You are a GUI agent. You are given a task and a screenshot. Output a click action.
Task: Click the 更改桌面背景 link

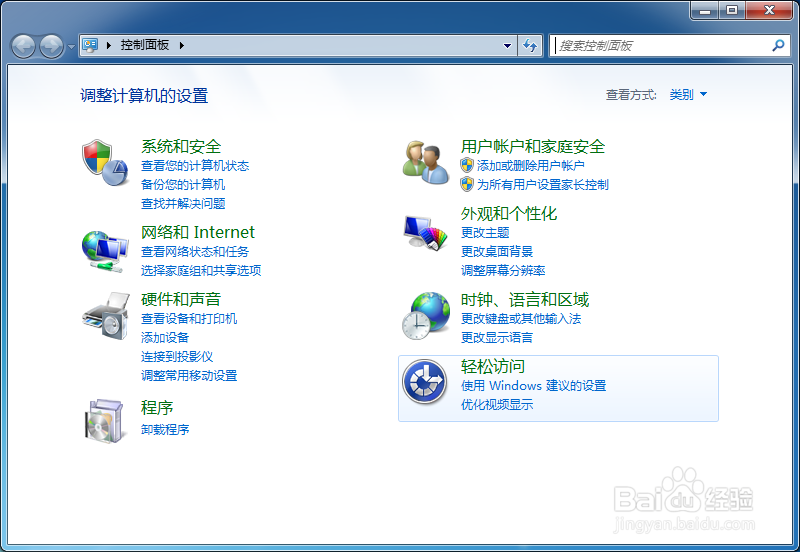pos(497,251)
